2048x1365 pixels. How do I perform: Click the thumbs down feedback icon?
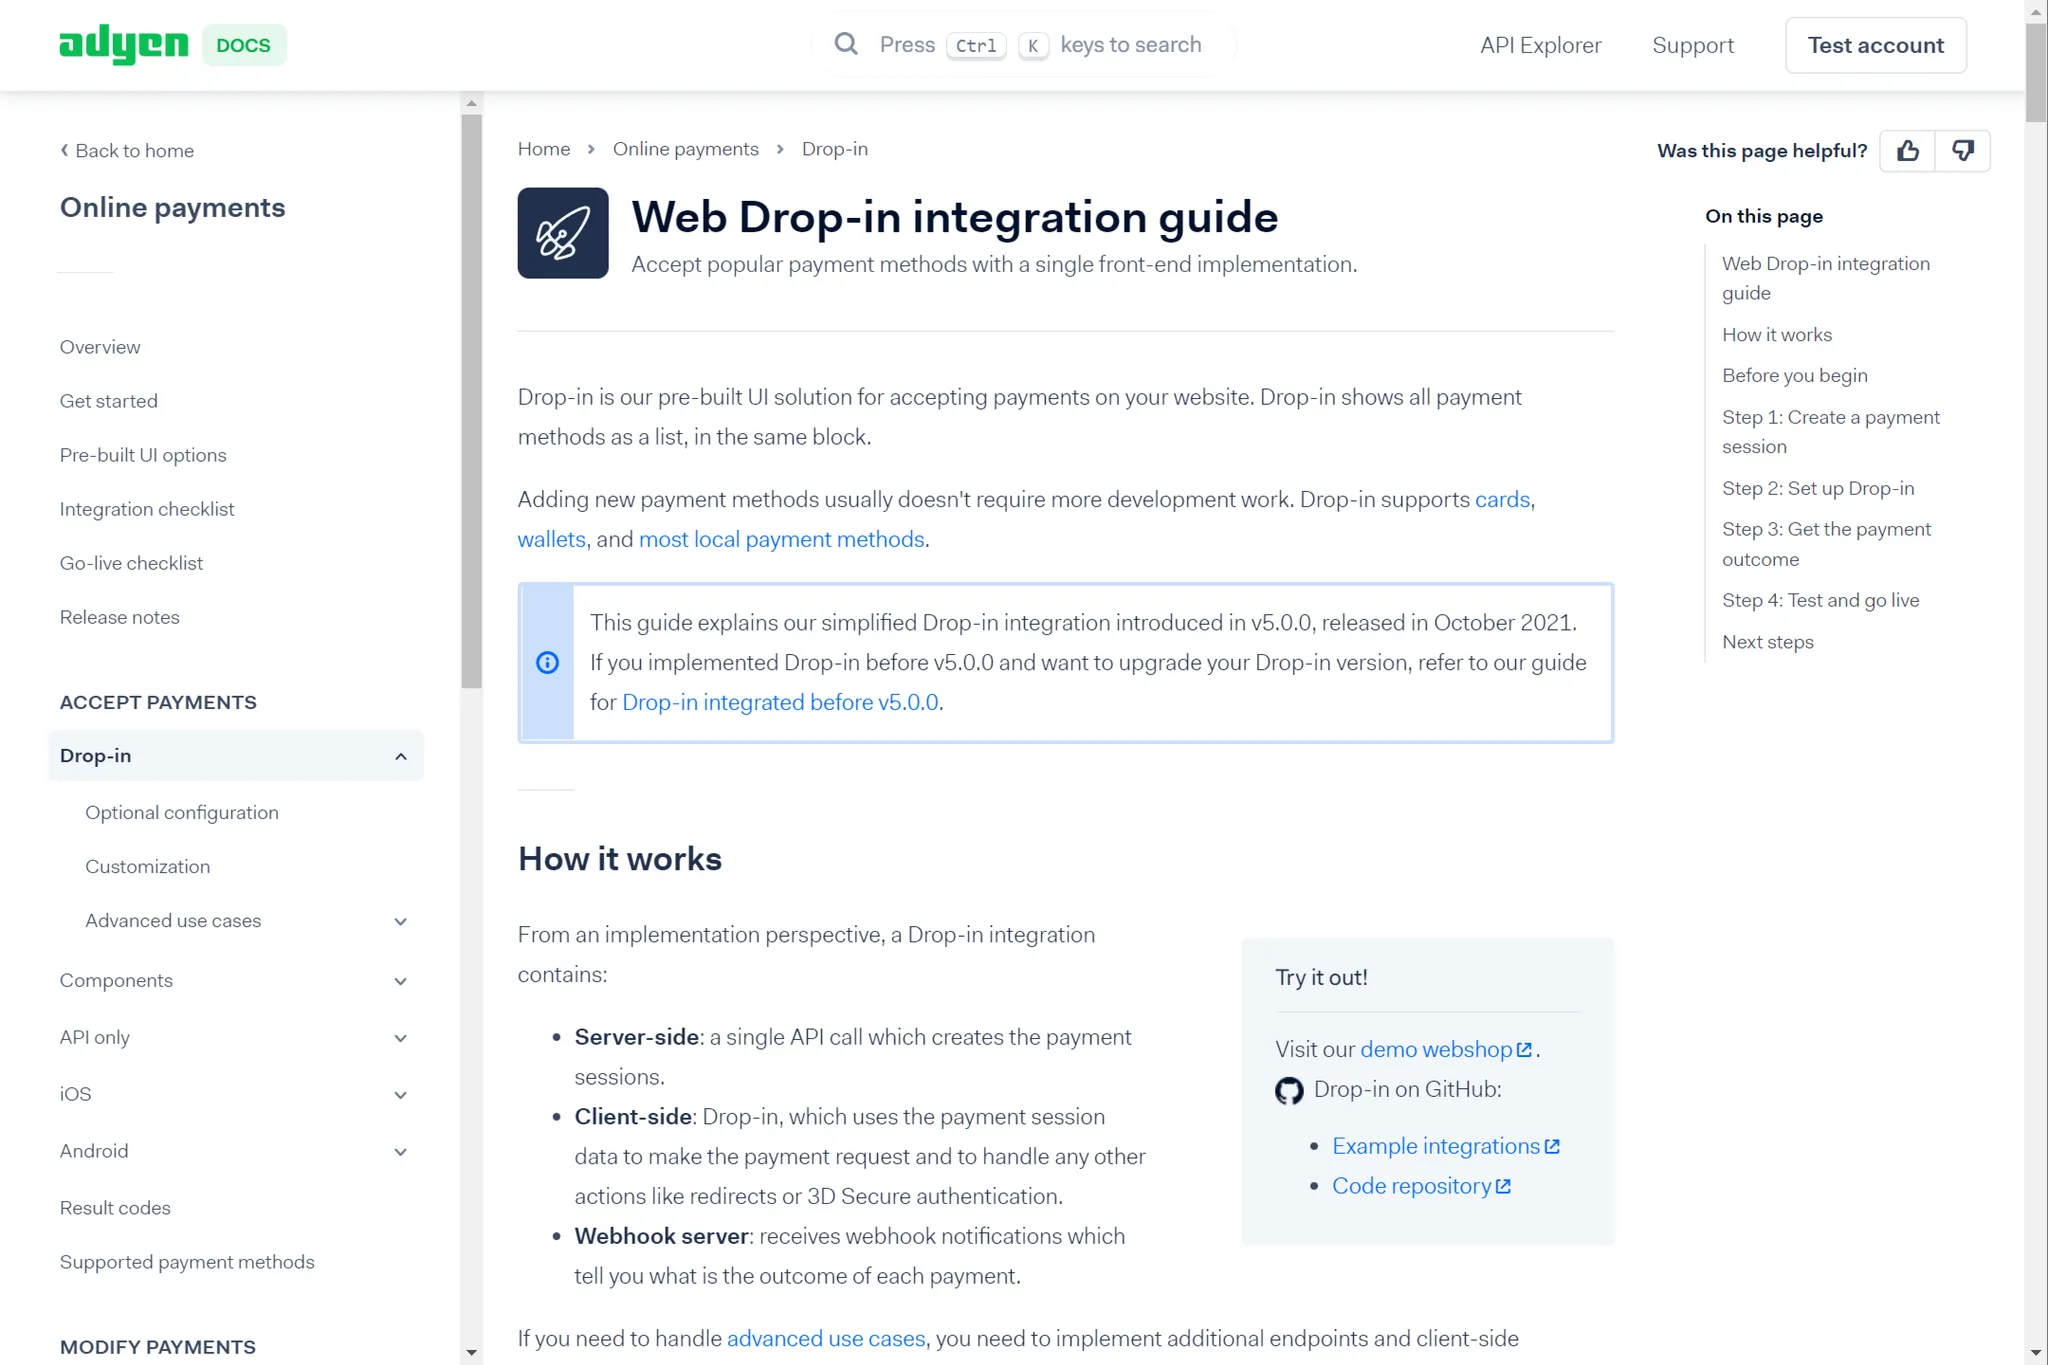[1962, 151]
